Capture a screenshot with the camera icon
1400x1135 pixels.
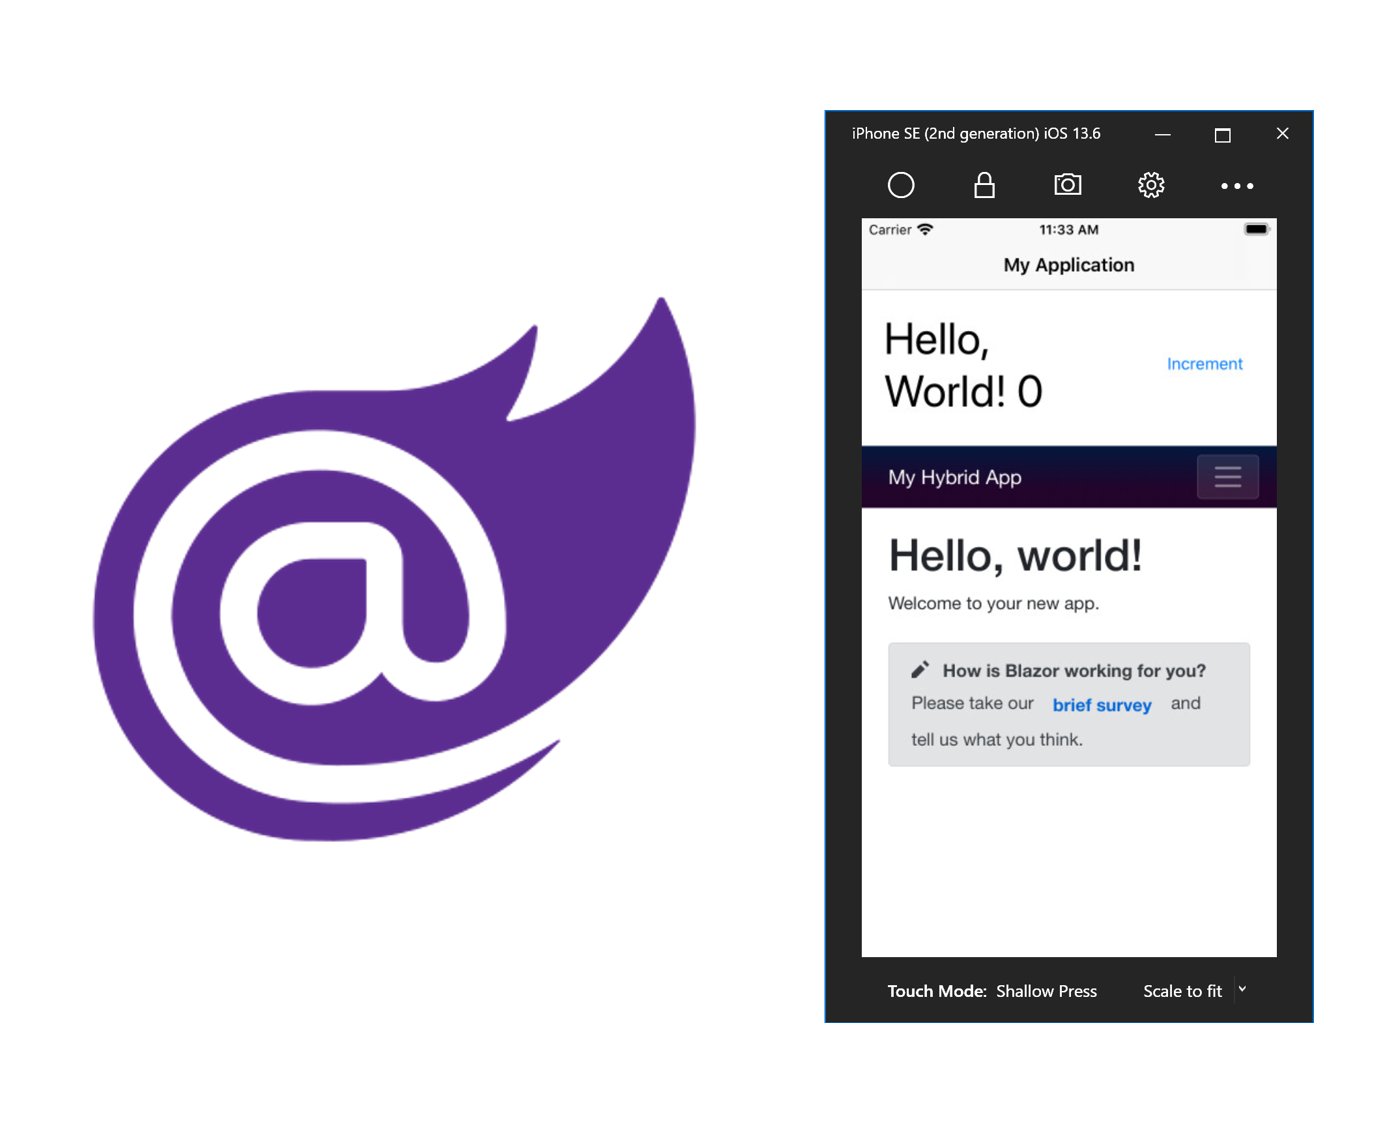tap(1068, 185)
